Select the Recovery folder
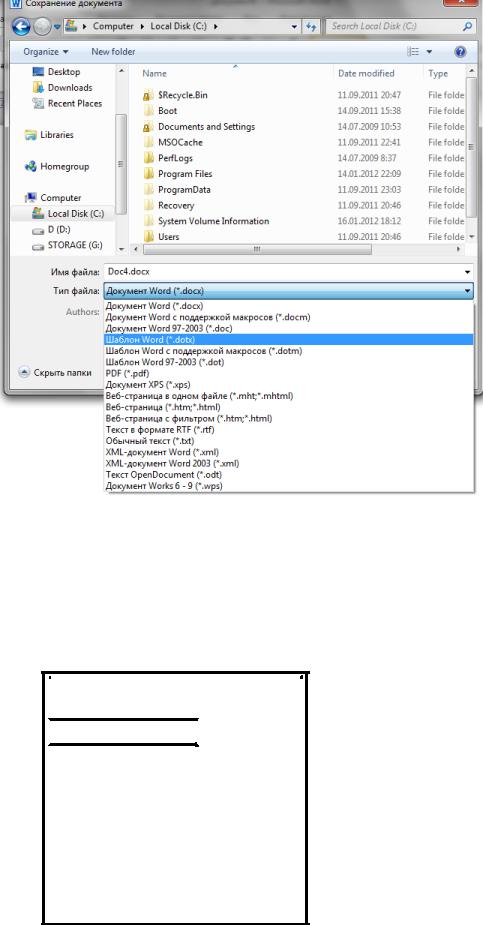The image size is (483, 925). click(176, 206)
